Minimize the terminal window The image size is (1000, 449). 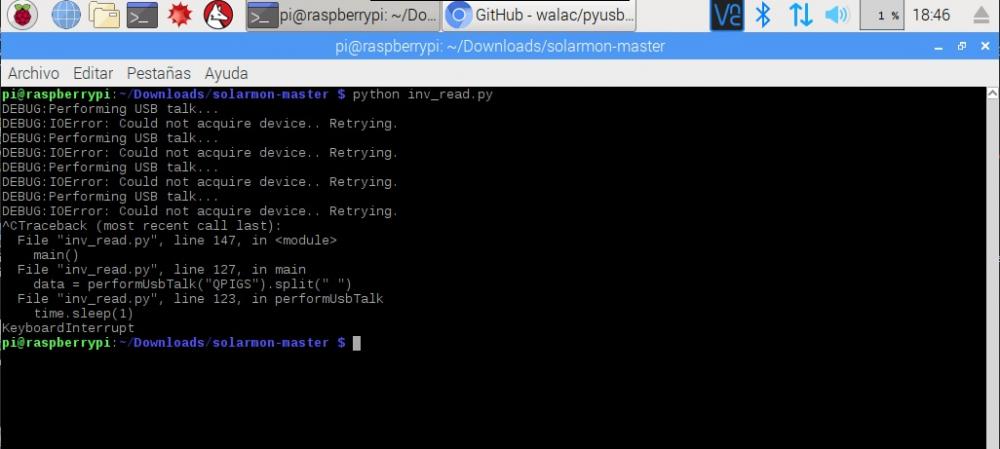point(938,47)
